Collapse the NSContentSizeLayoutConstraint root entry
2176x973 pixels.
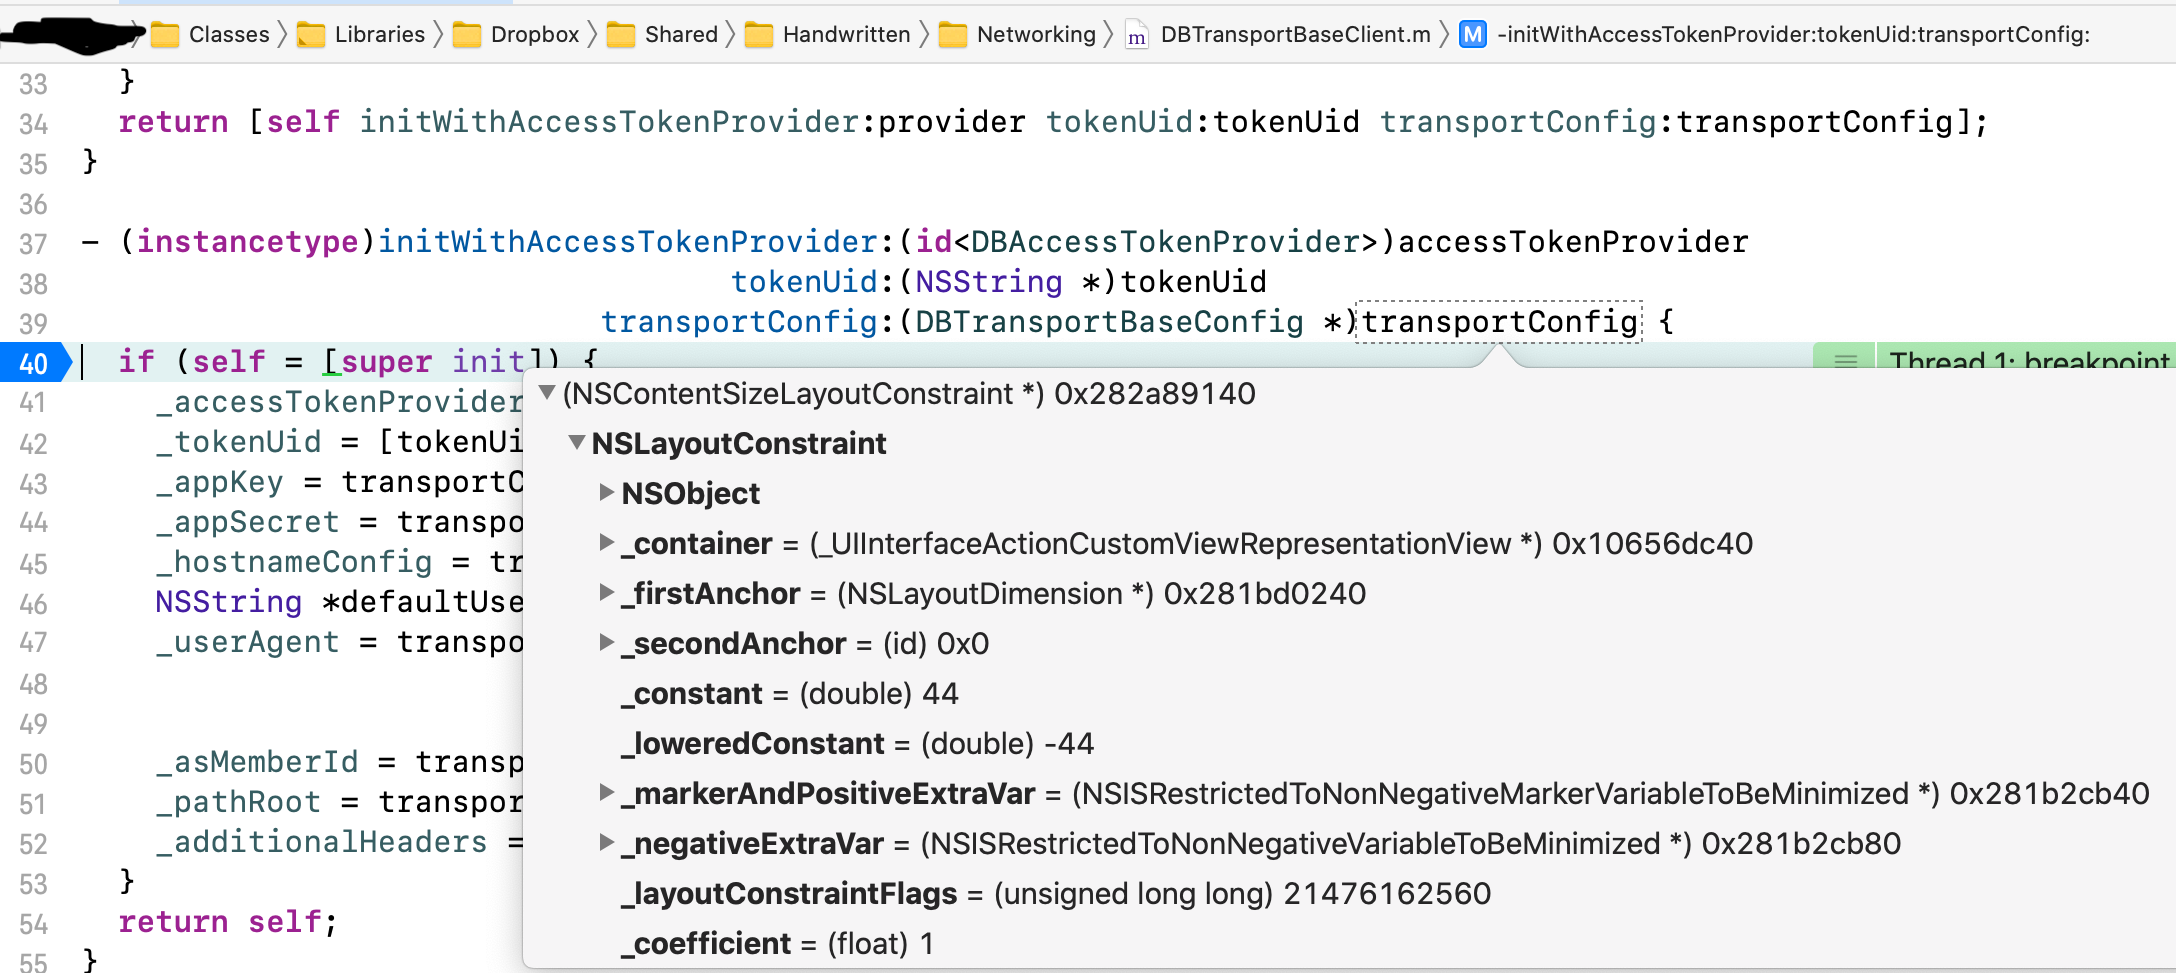547,392
